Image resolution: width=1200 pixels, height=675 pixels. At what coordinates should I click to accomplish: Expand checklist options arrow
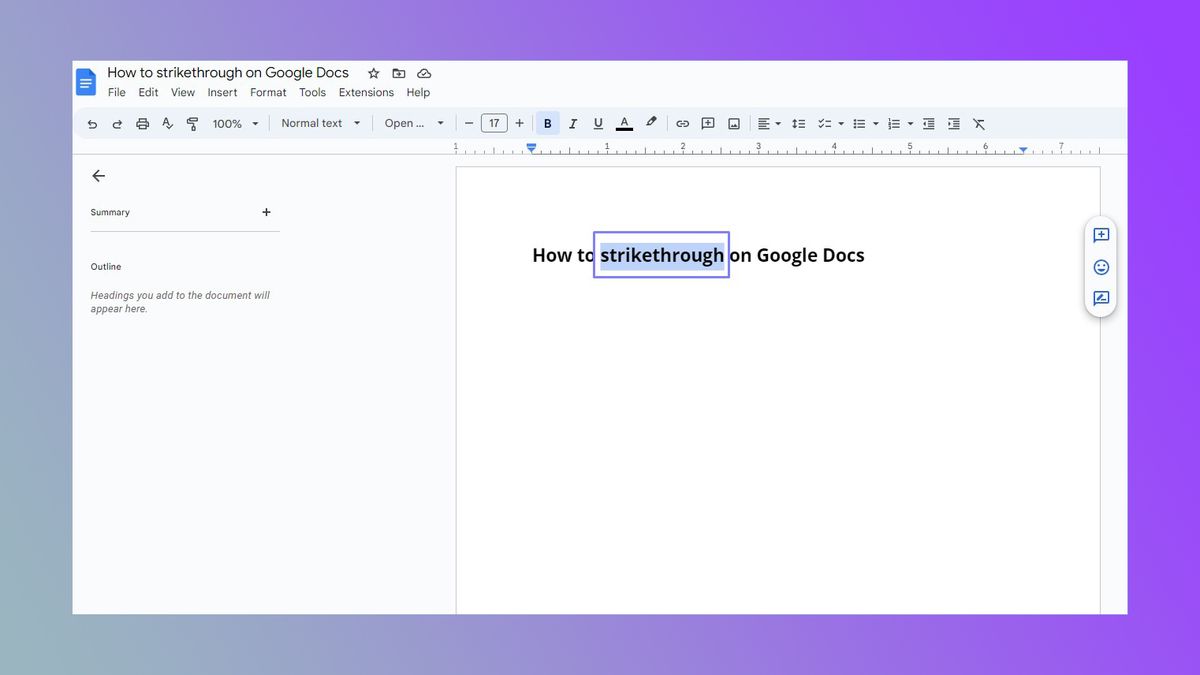click(x=841, y=124)
